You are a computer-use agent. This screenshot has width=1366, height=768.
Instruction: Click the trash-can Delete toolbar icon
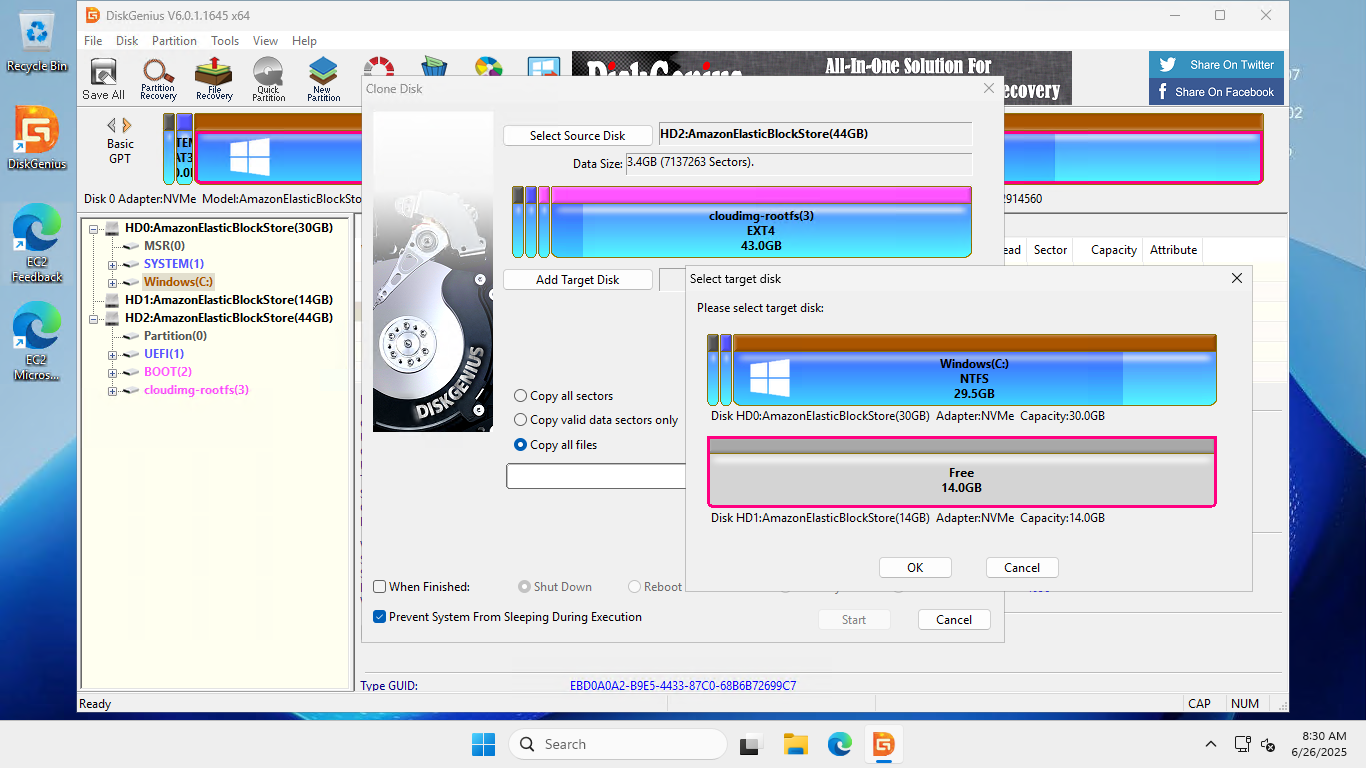(434, 66)
